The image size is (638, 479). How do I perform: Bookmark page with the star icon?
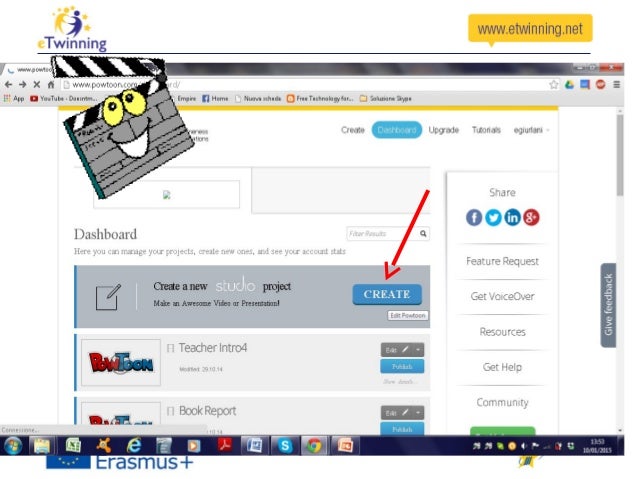(554, 85)
